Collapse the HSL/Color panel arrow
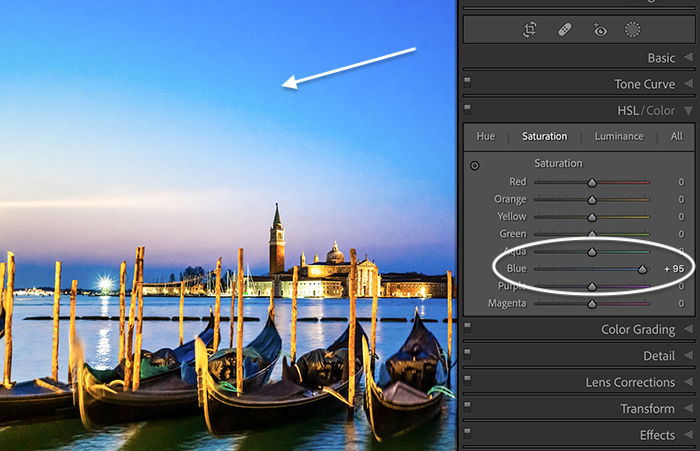The height and width of the screenshot is (451, 700). tap(688, 110)
